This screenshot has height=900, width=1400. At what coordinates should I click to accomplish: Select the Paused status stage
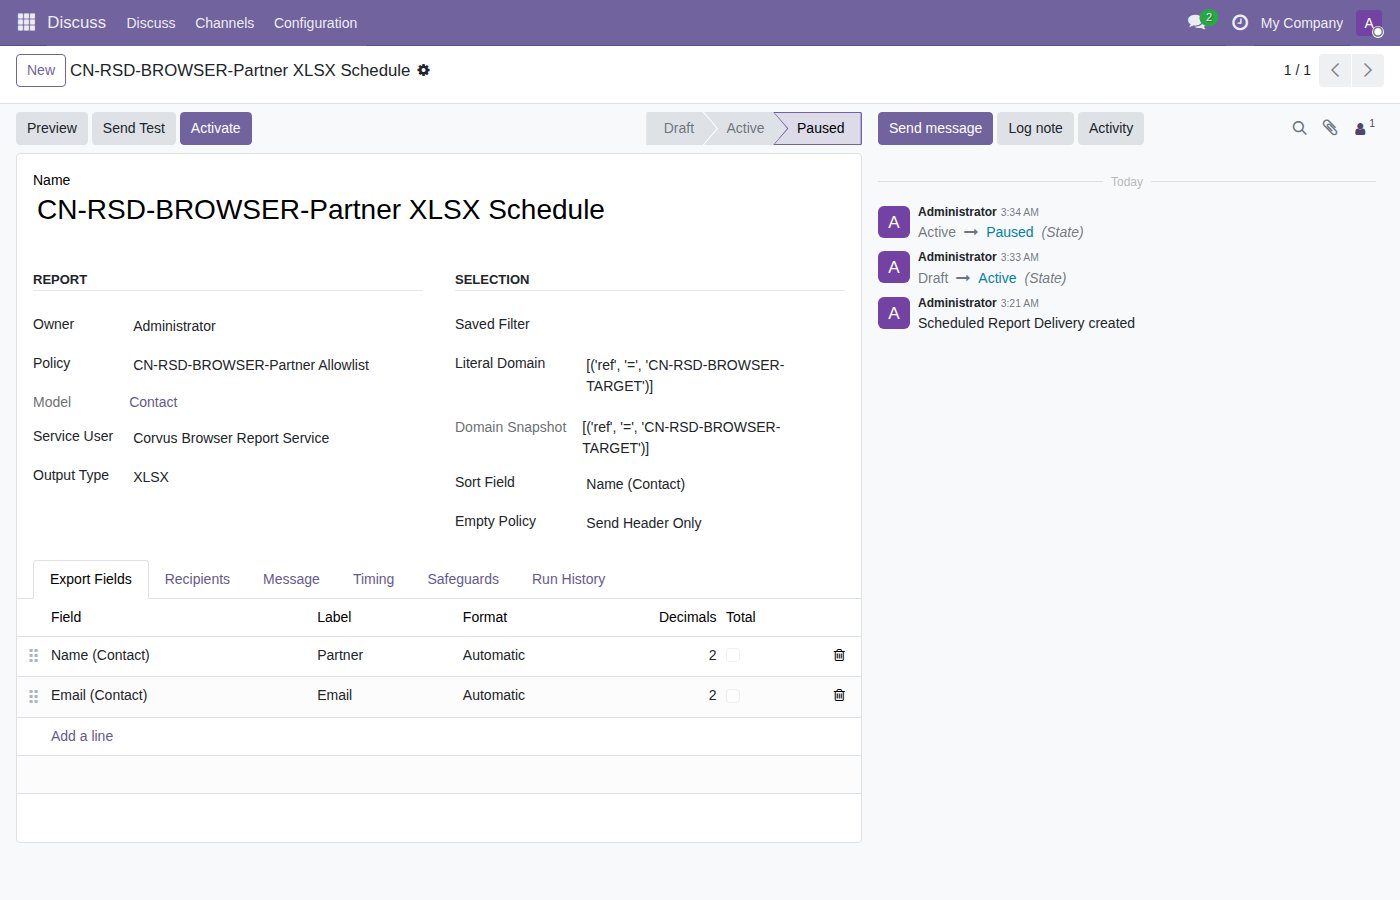[820, 128]
